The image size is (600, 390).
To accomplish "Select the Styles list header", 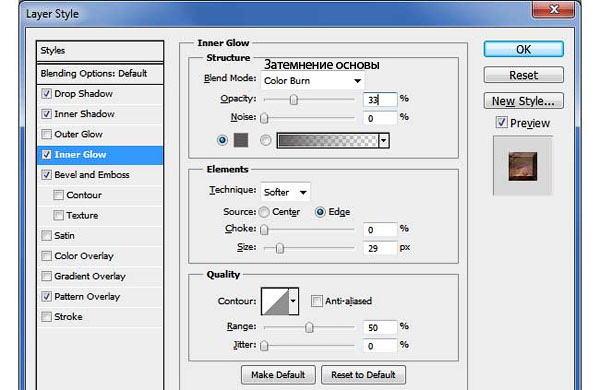I will [100, 51].
